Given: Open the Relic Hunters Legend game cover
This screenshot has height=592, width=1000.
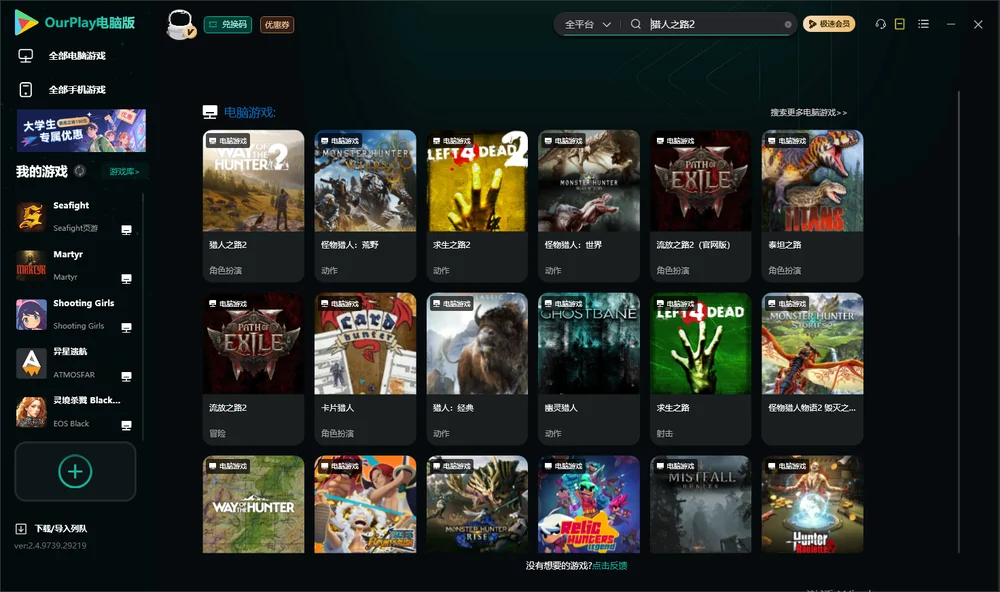Looking at the screenshot, I should pyautogui.click(x=589, y=504).
